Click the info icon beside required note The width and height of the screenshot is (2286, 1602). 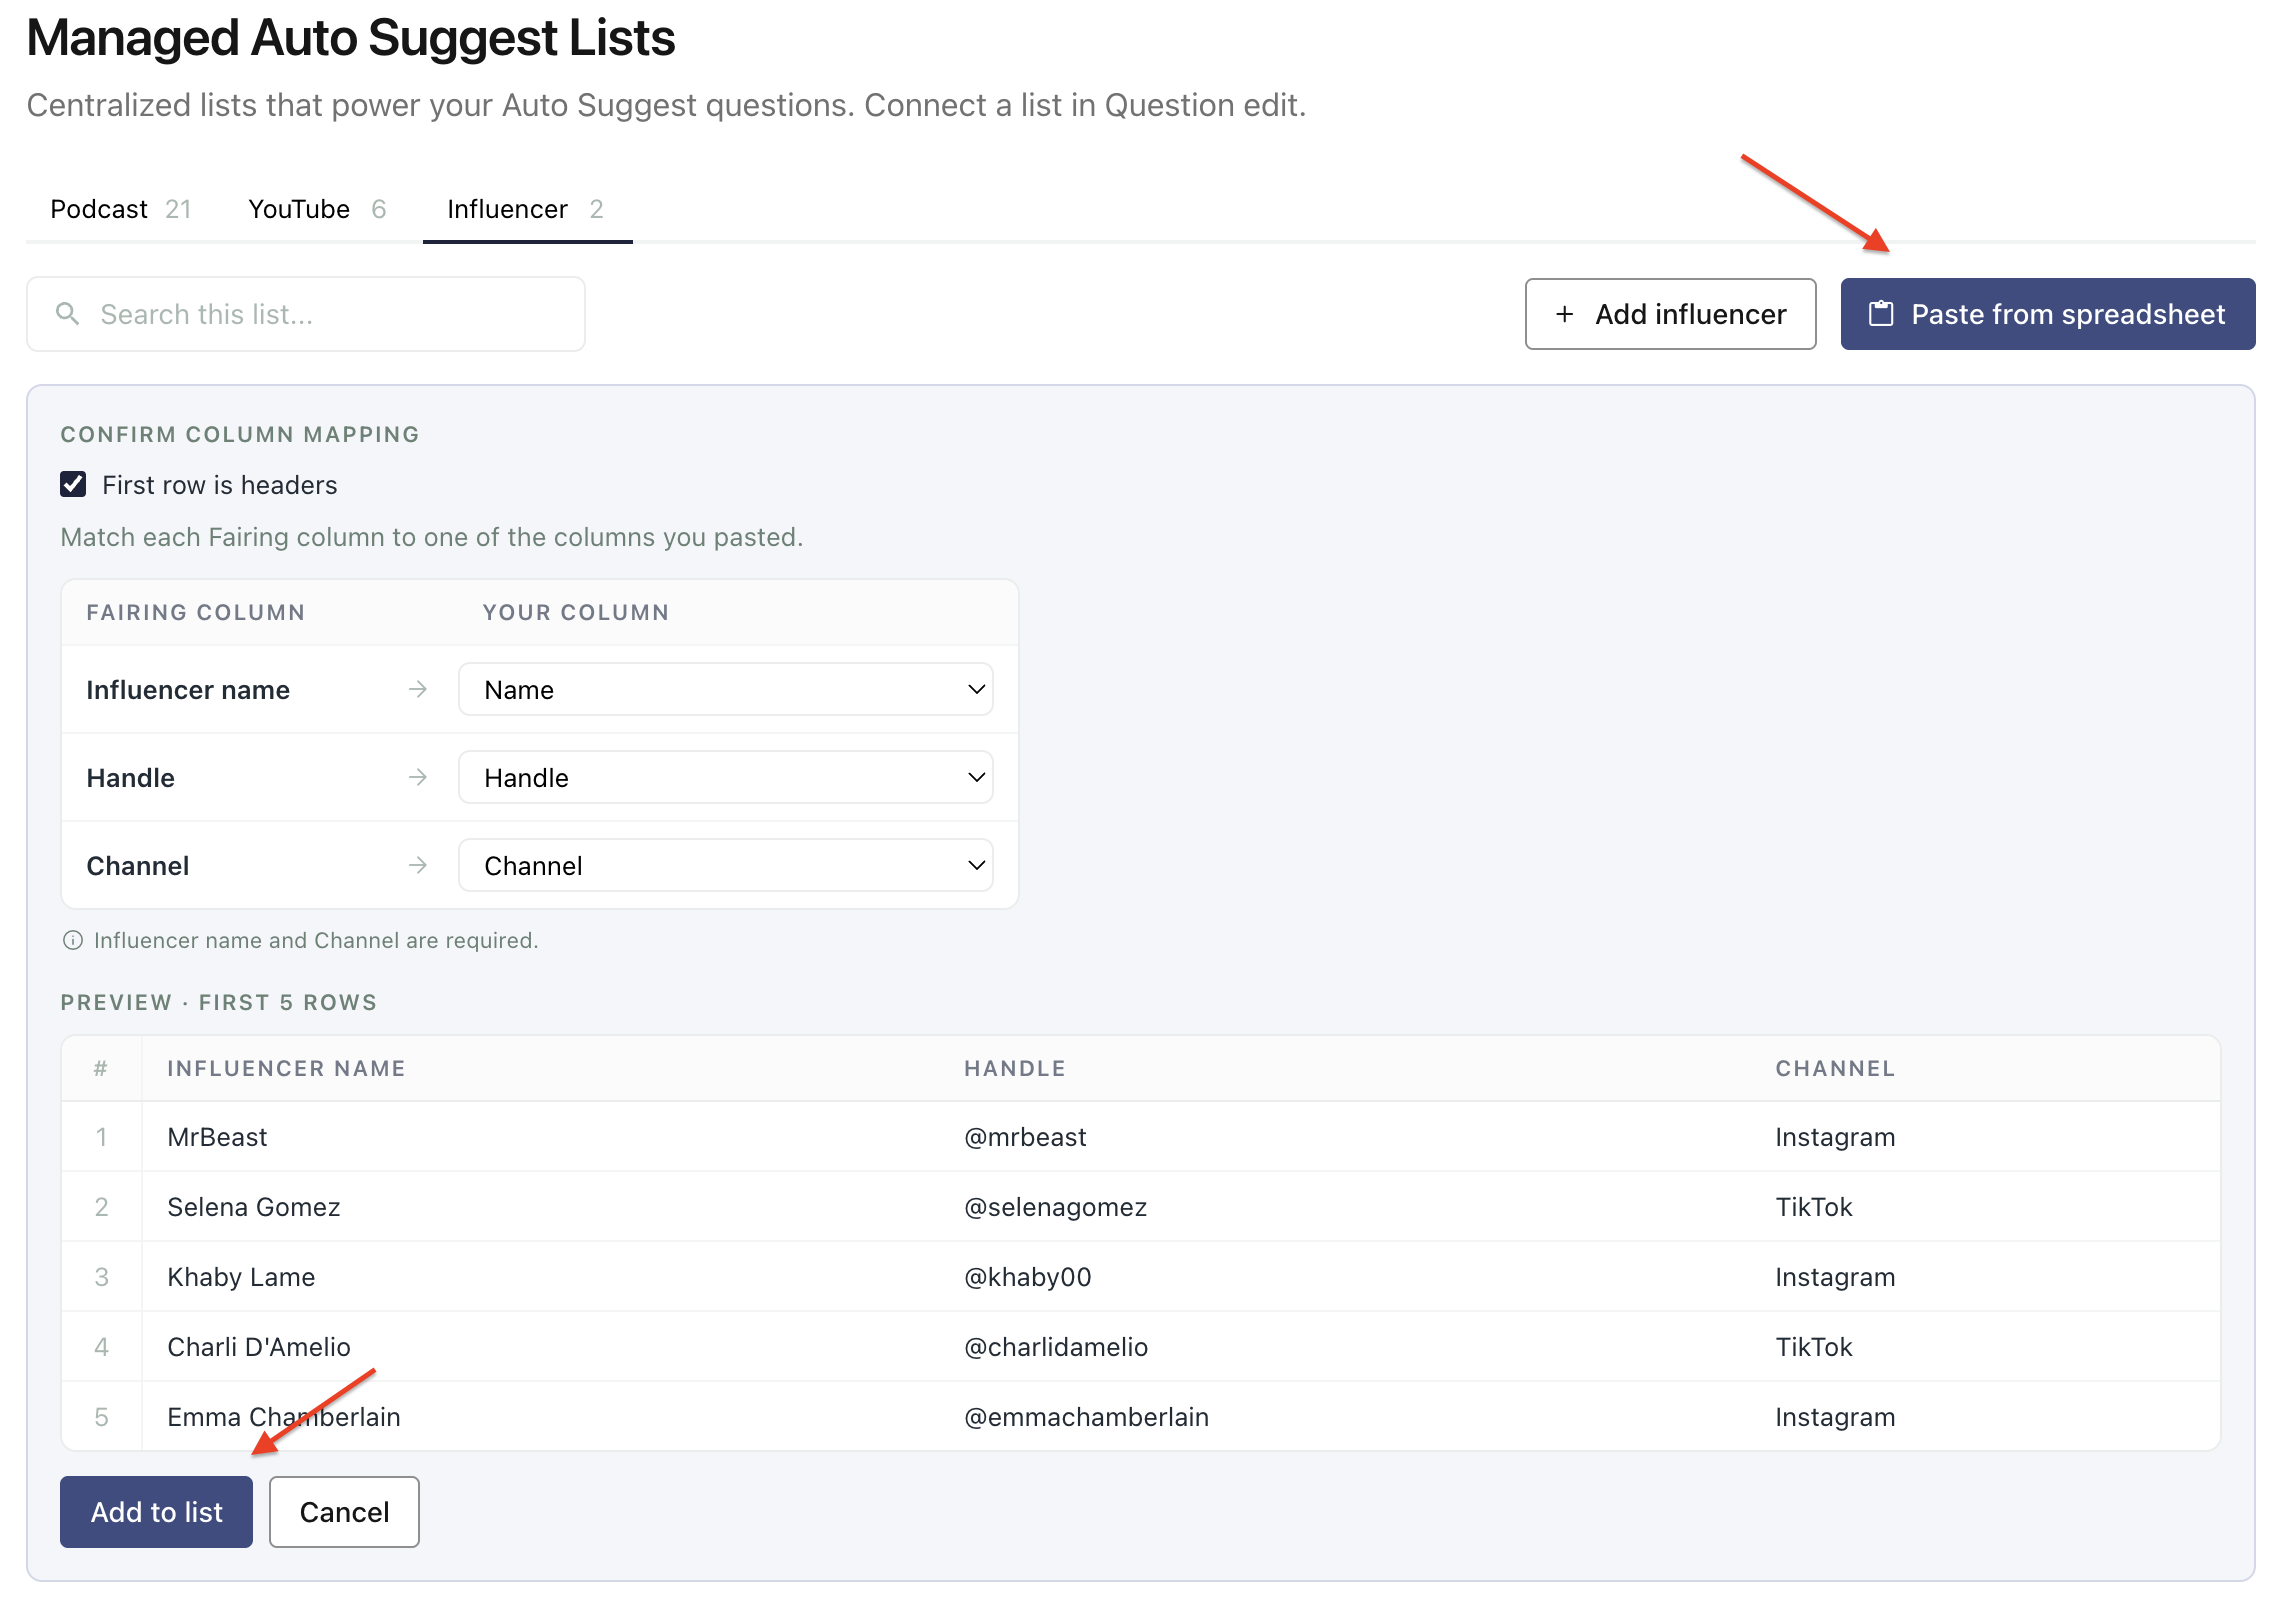click(x=73, y=940)
